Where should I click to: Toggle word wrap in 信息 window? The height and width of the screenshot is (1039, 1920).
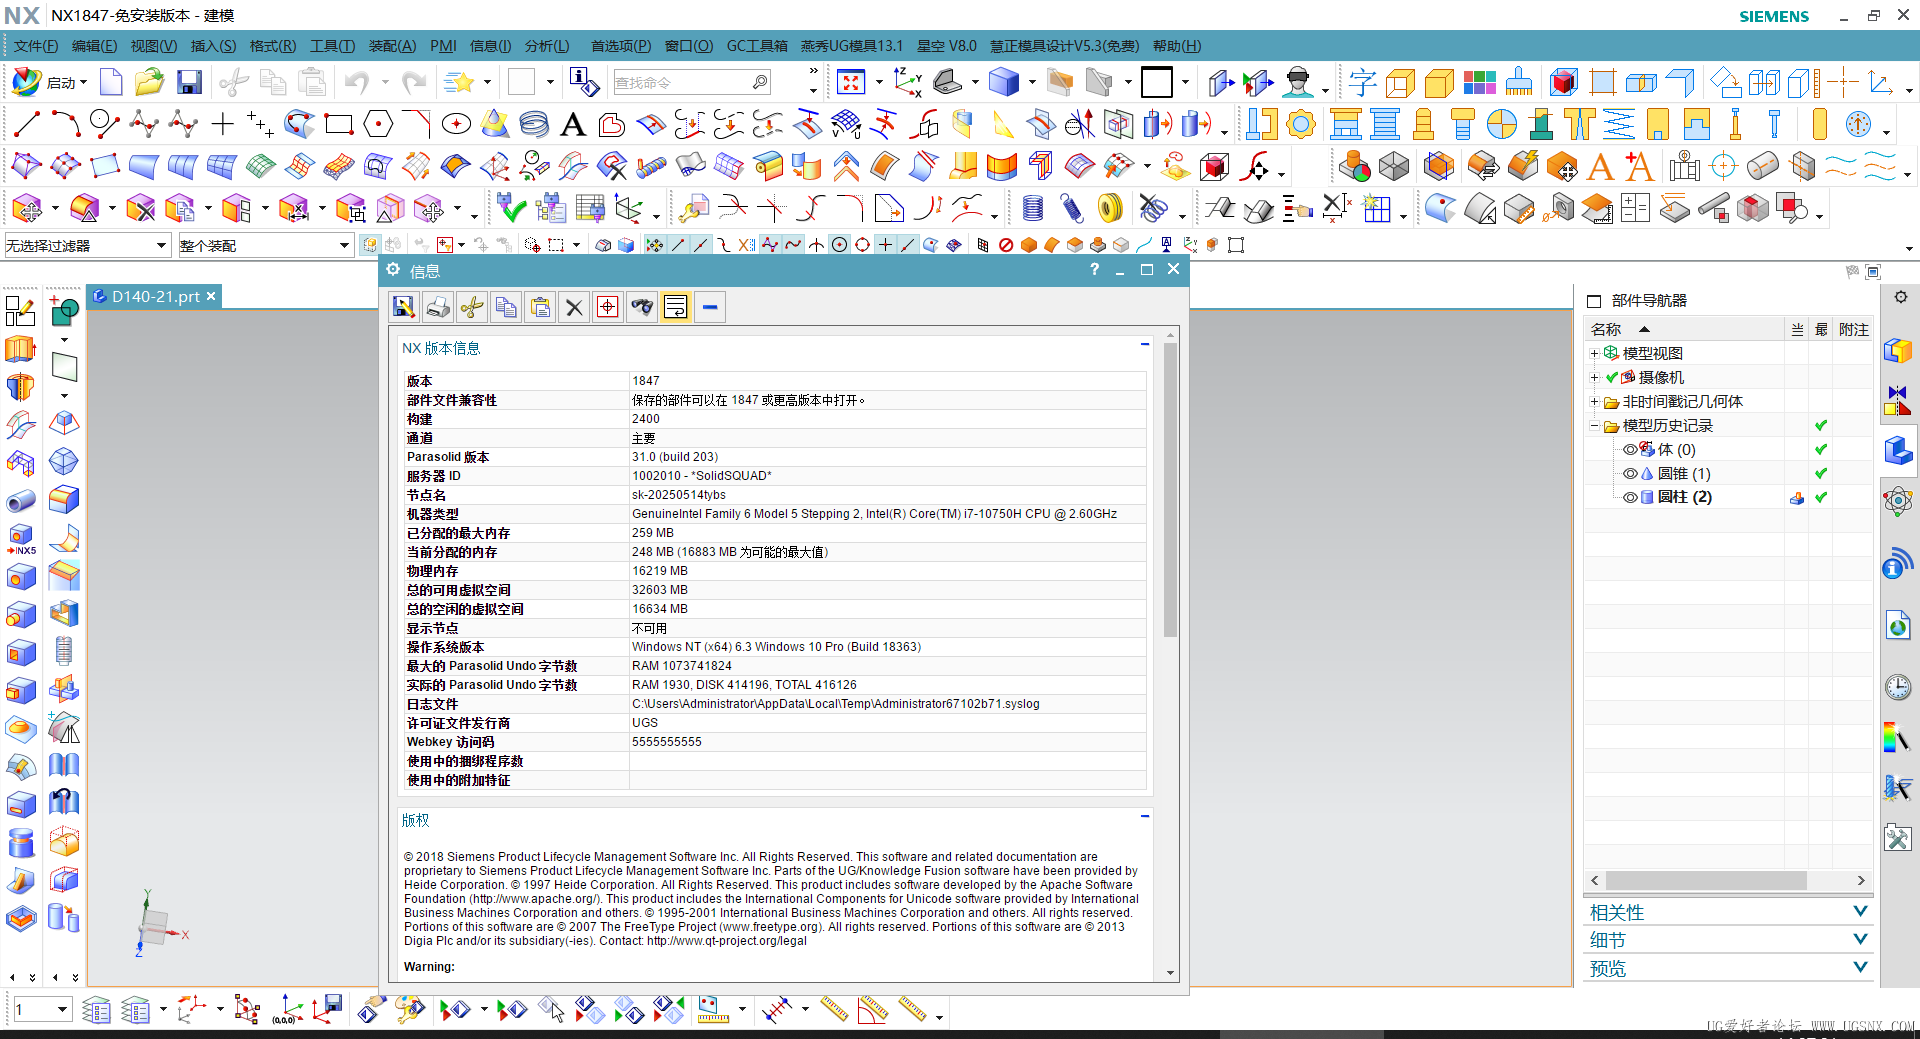(676, 307)
